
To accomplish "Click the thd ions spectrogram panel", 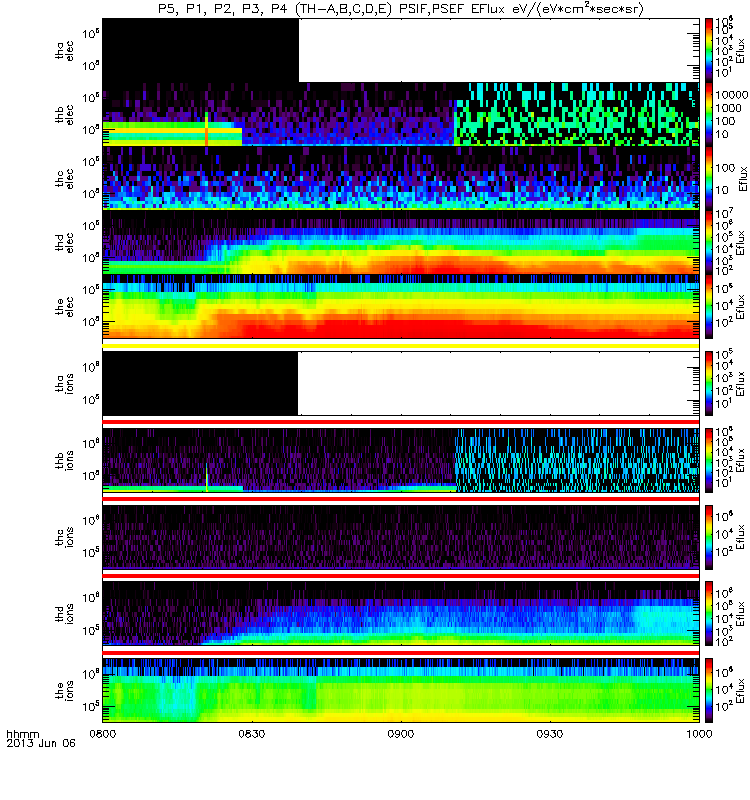I will (401, 614).
